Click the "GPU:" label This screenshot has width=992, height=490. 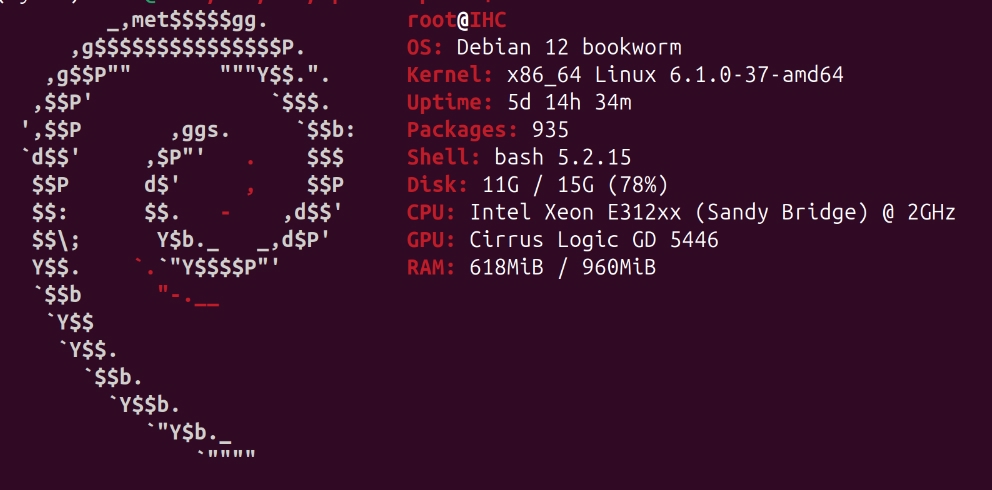(x=432, y=240)
